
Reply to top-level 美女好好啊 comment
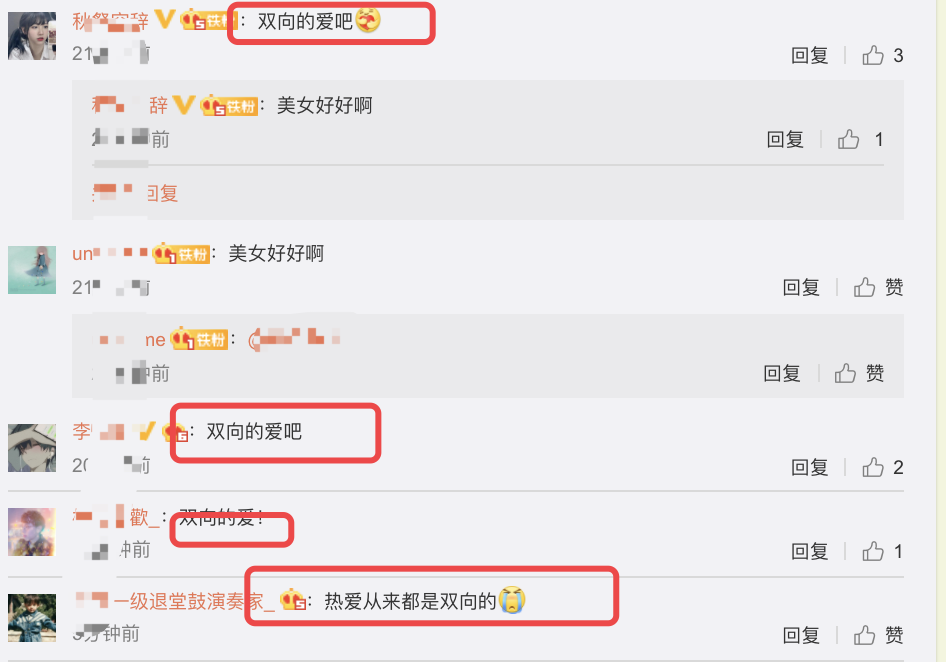pos(801,287)
